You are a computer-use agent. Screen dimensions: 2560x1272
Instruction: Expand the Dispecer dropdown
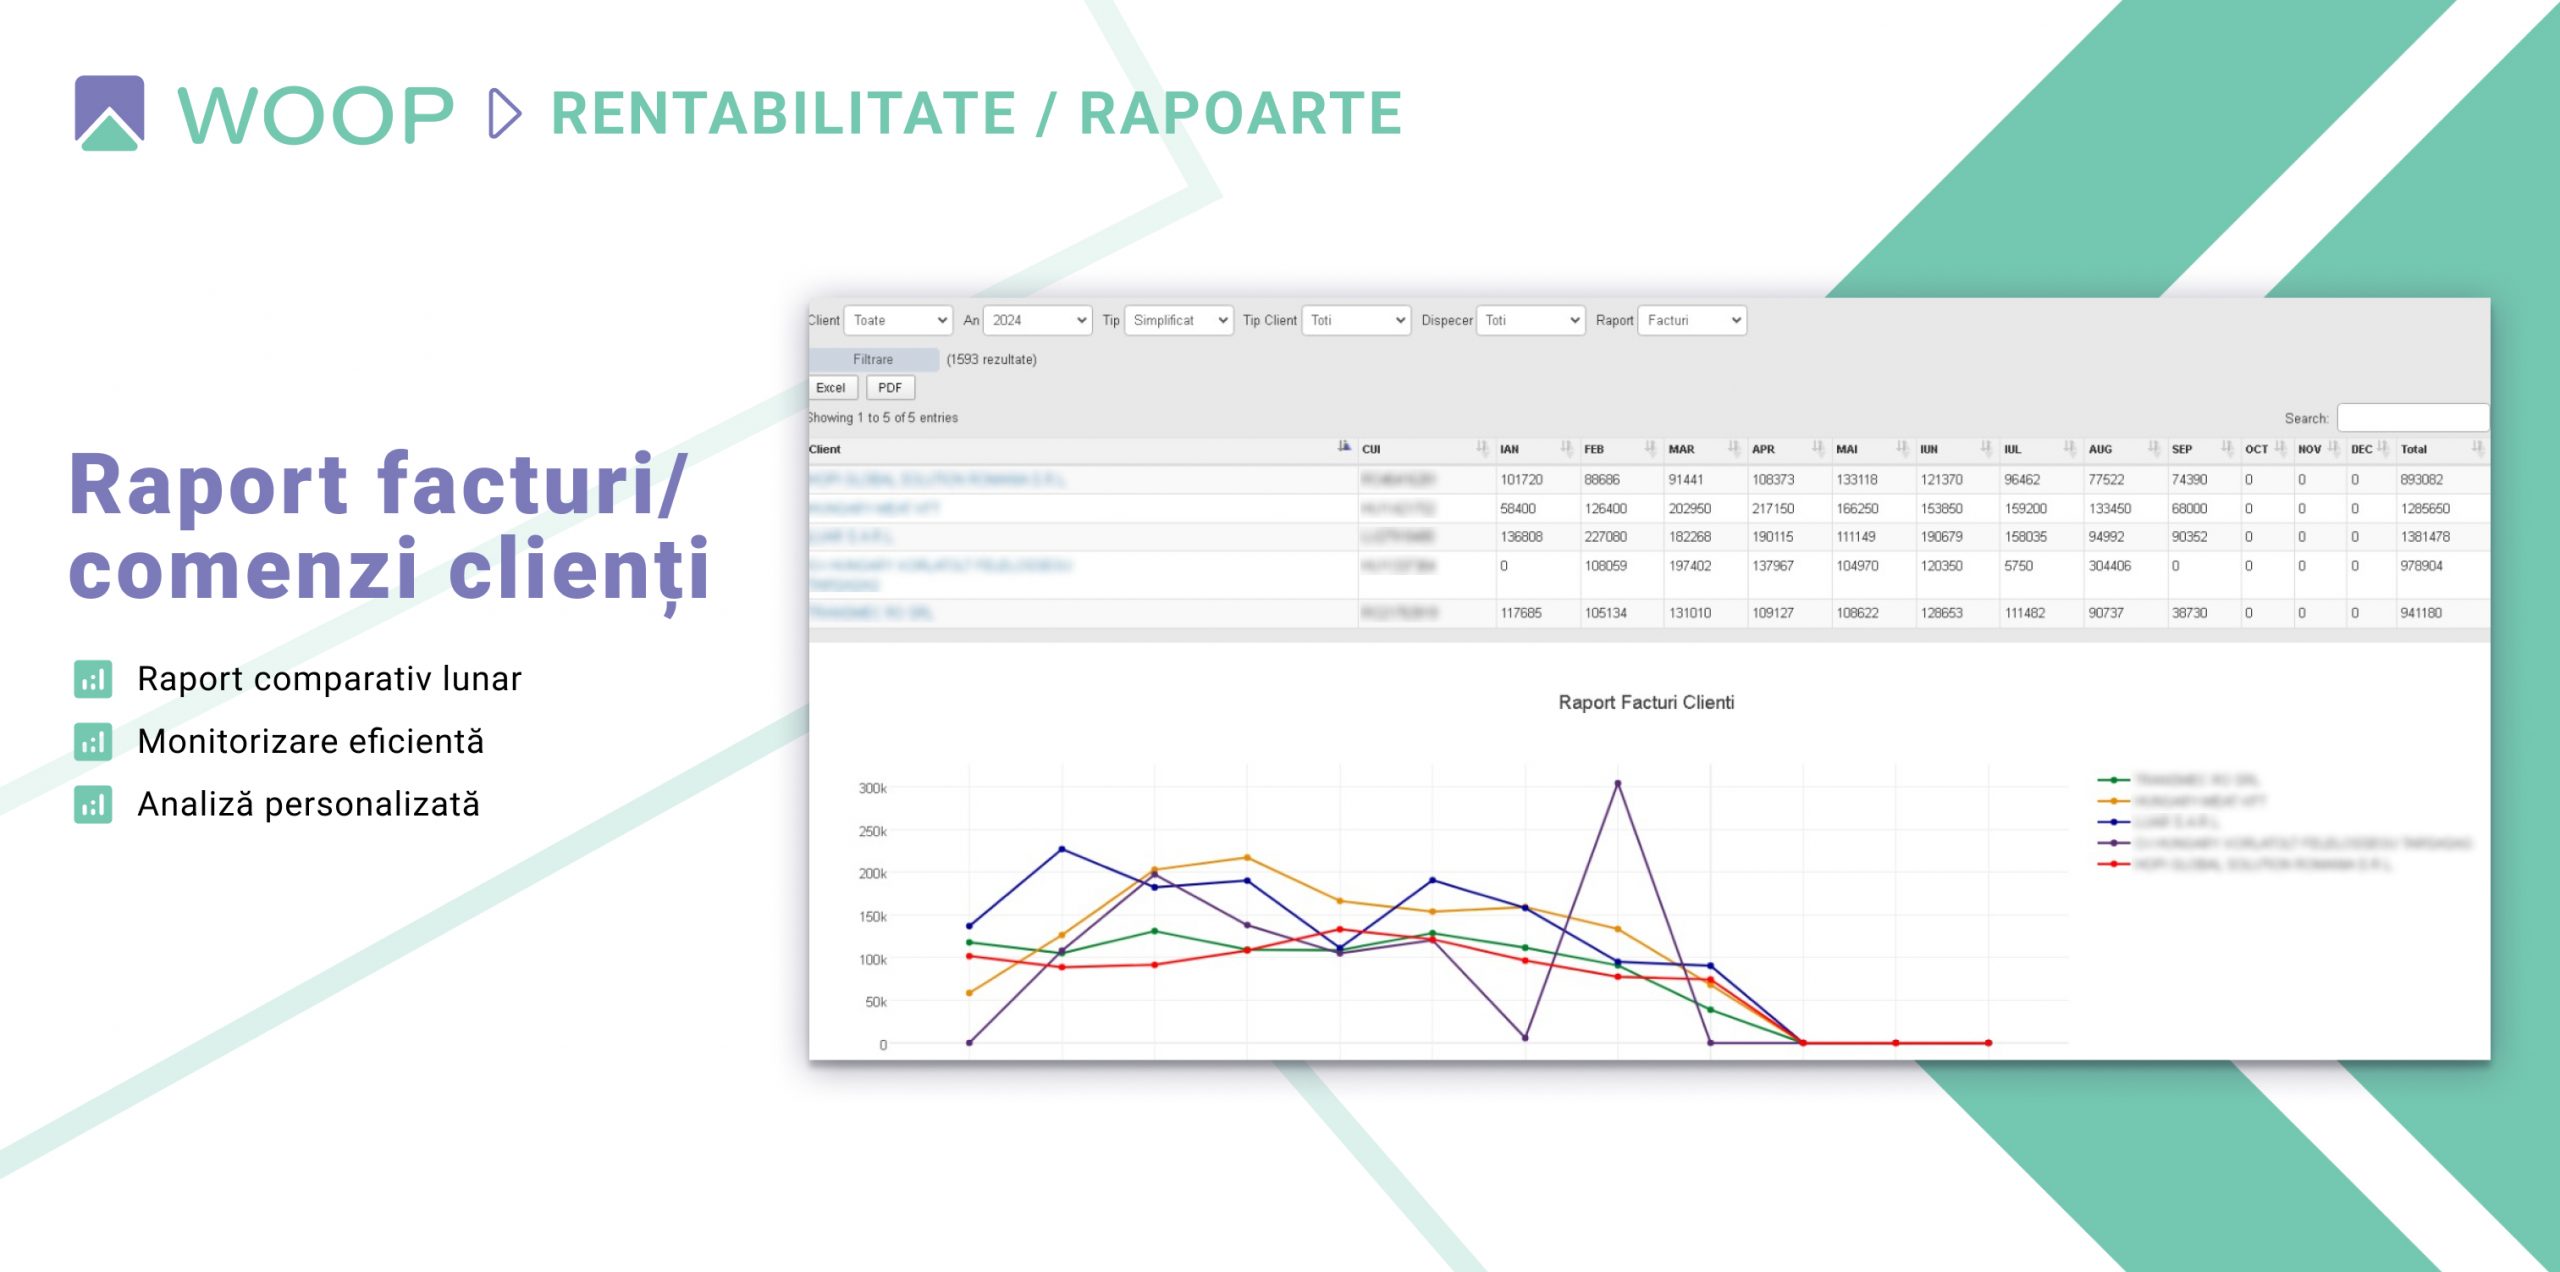pos(1531,320)
